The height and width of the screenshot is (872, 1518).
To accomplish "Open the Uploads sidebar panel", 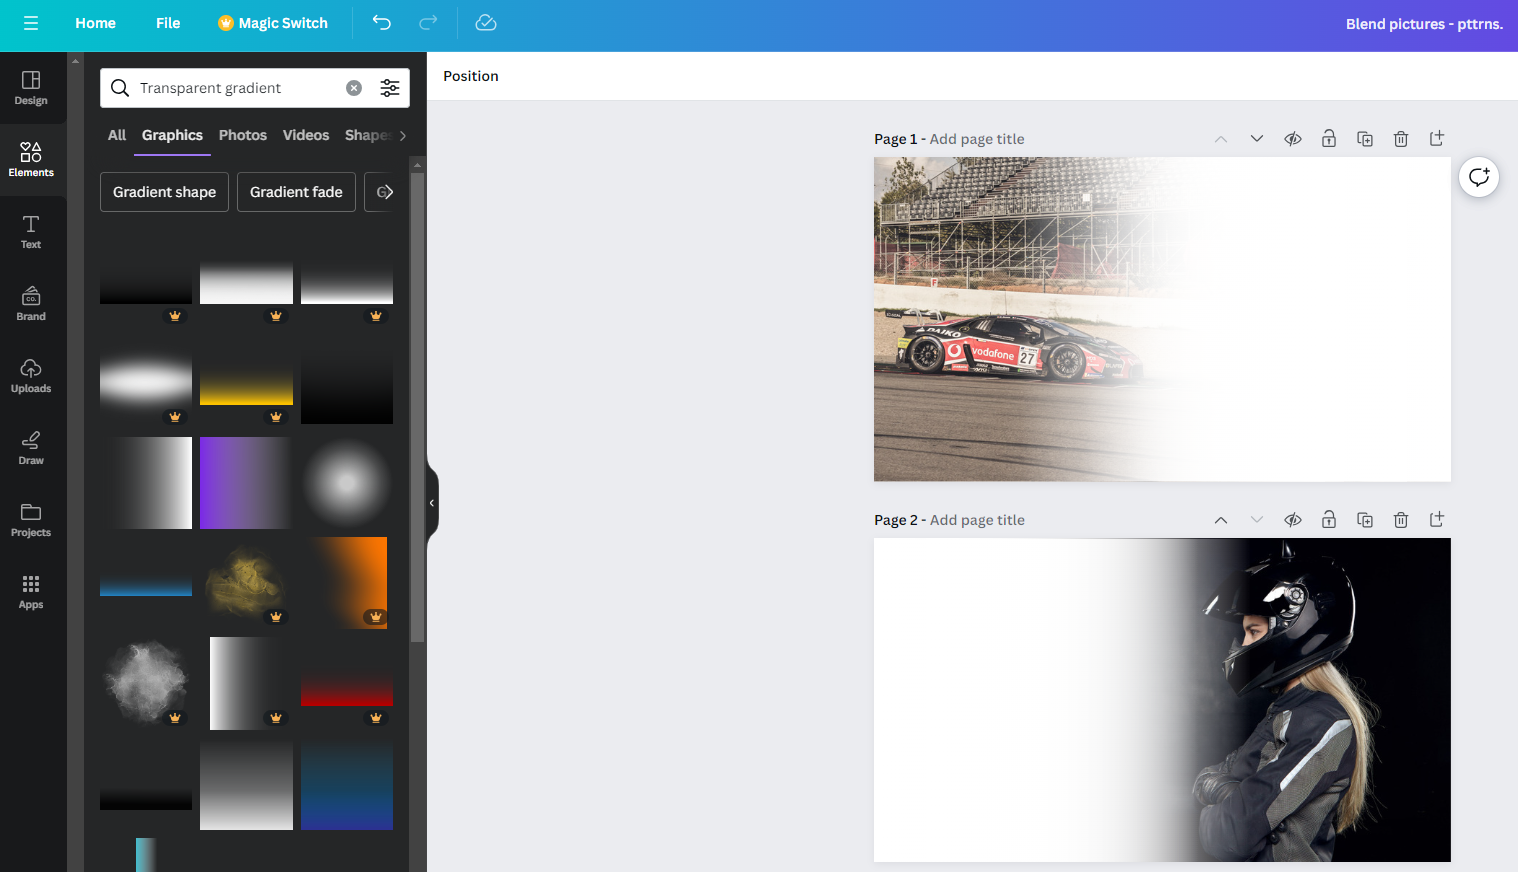I will pos(31,376).
